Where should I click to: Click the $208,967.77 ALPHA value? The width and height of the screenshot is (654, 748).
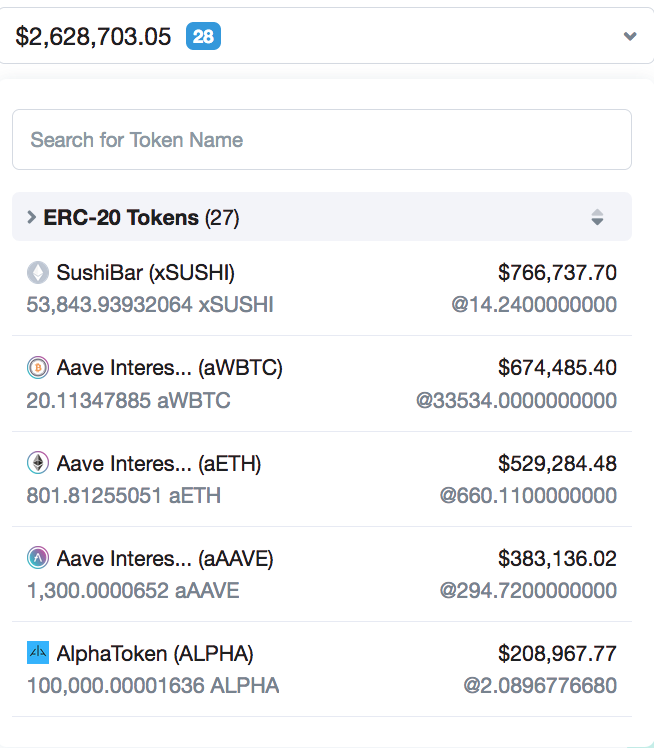(557, 653)
